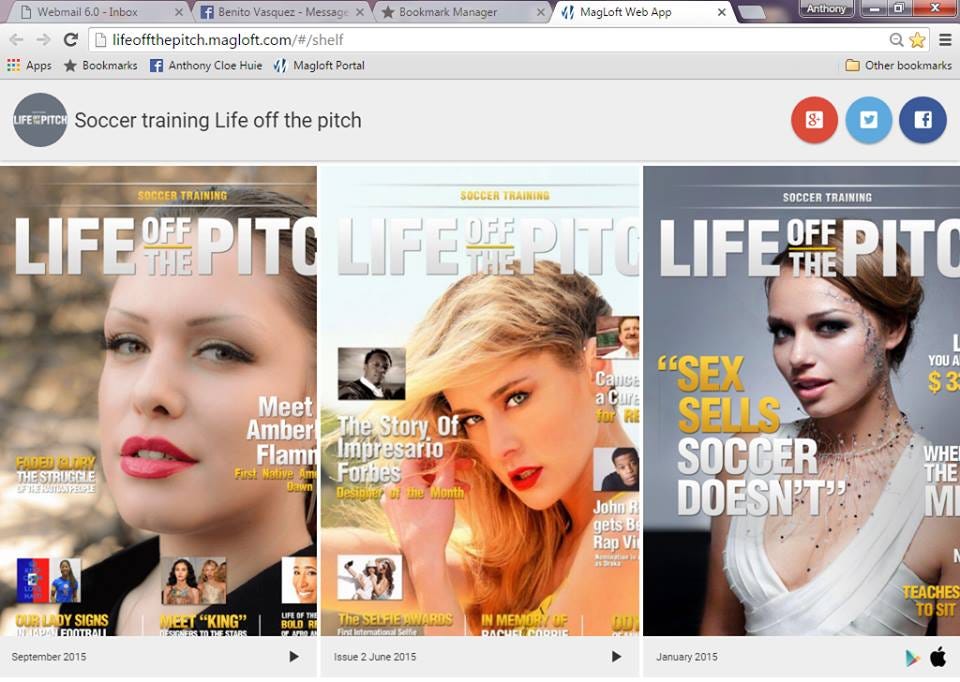The width and height of the screenshot is (960, 682).
Task: Close the Webmail 6.0 tab
Action: [x=179, y=12]
